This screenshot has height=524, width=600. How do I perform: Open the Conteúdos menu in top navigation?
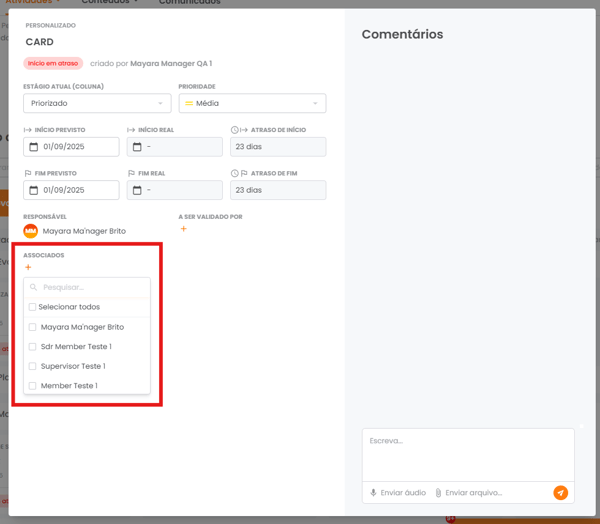point(110,2)
